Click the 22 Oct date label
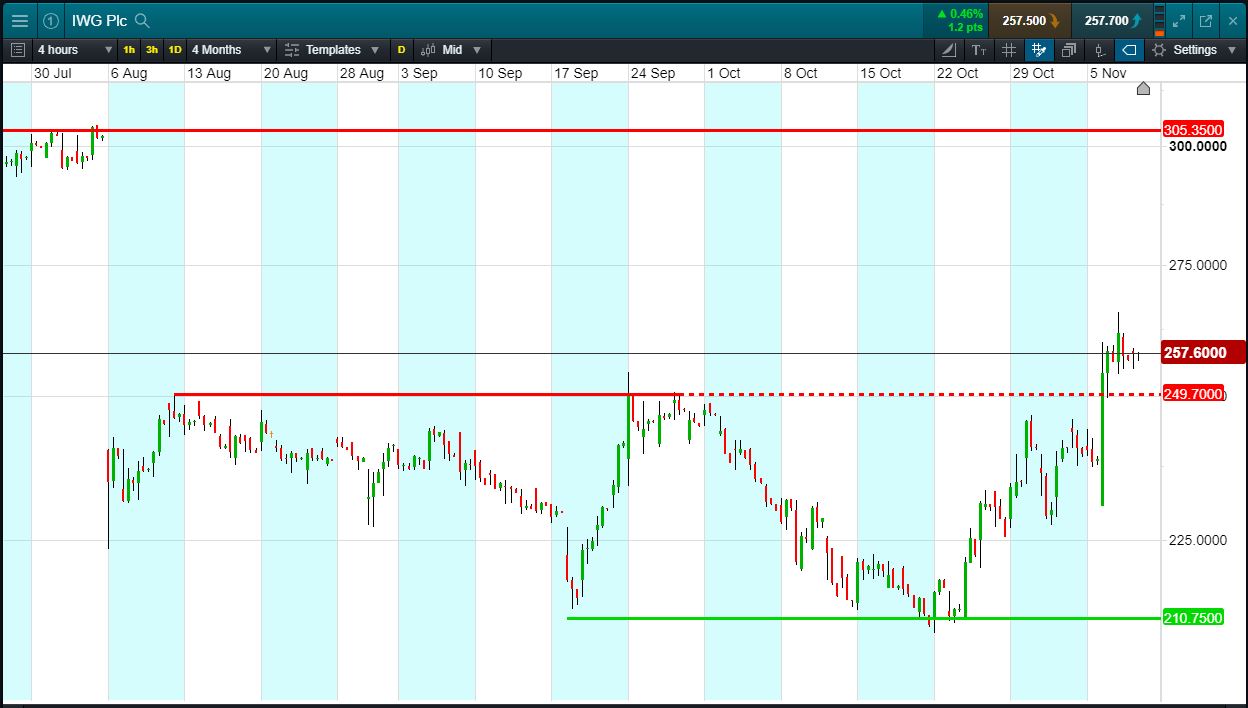This screenshot has height=708, width=1248. 957,73
